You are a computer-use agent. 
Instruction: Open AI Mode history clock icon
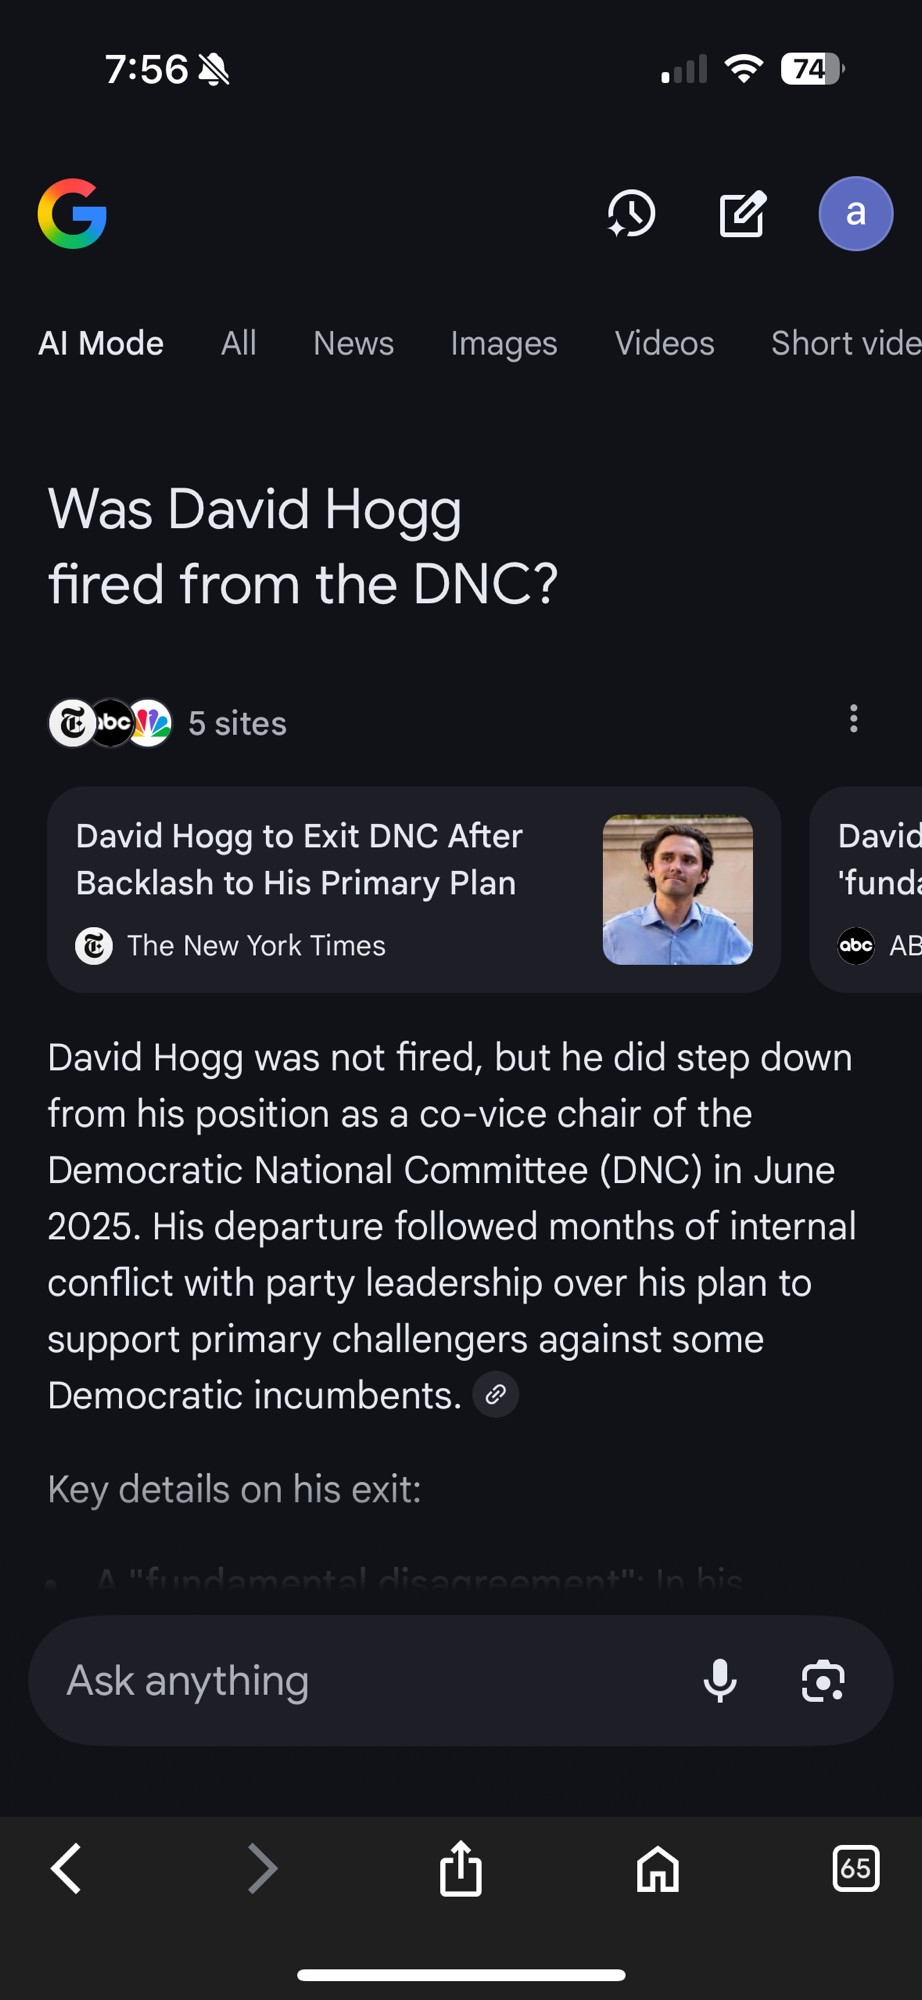click(x=631, y=213)
